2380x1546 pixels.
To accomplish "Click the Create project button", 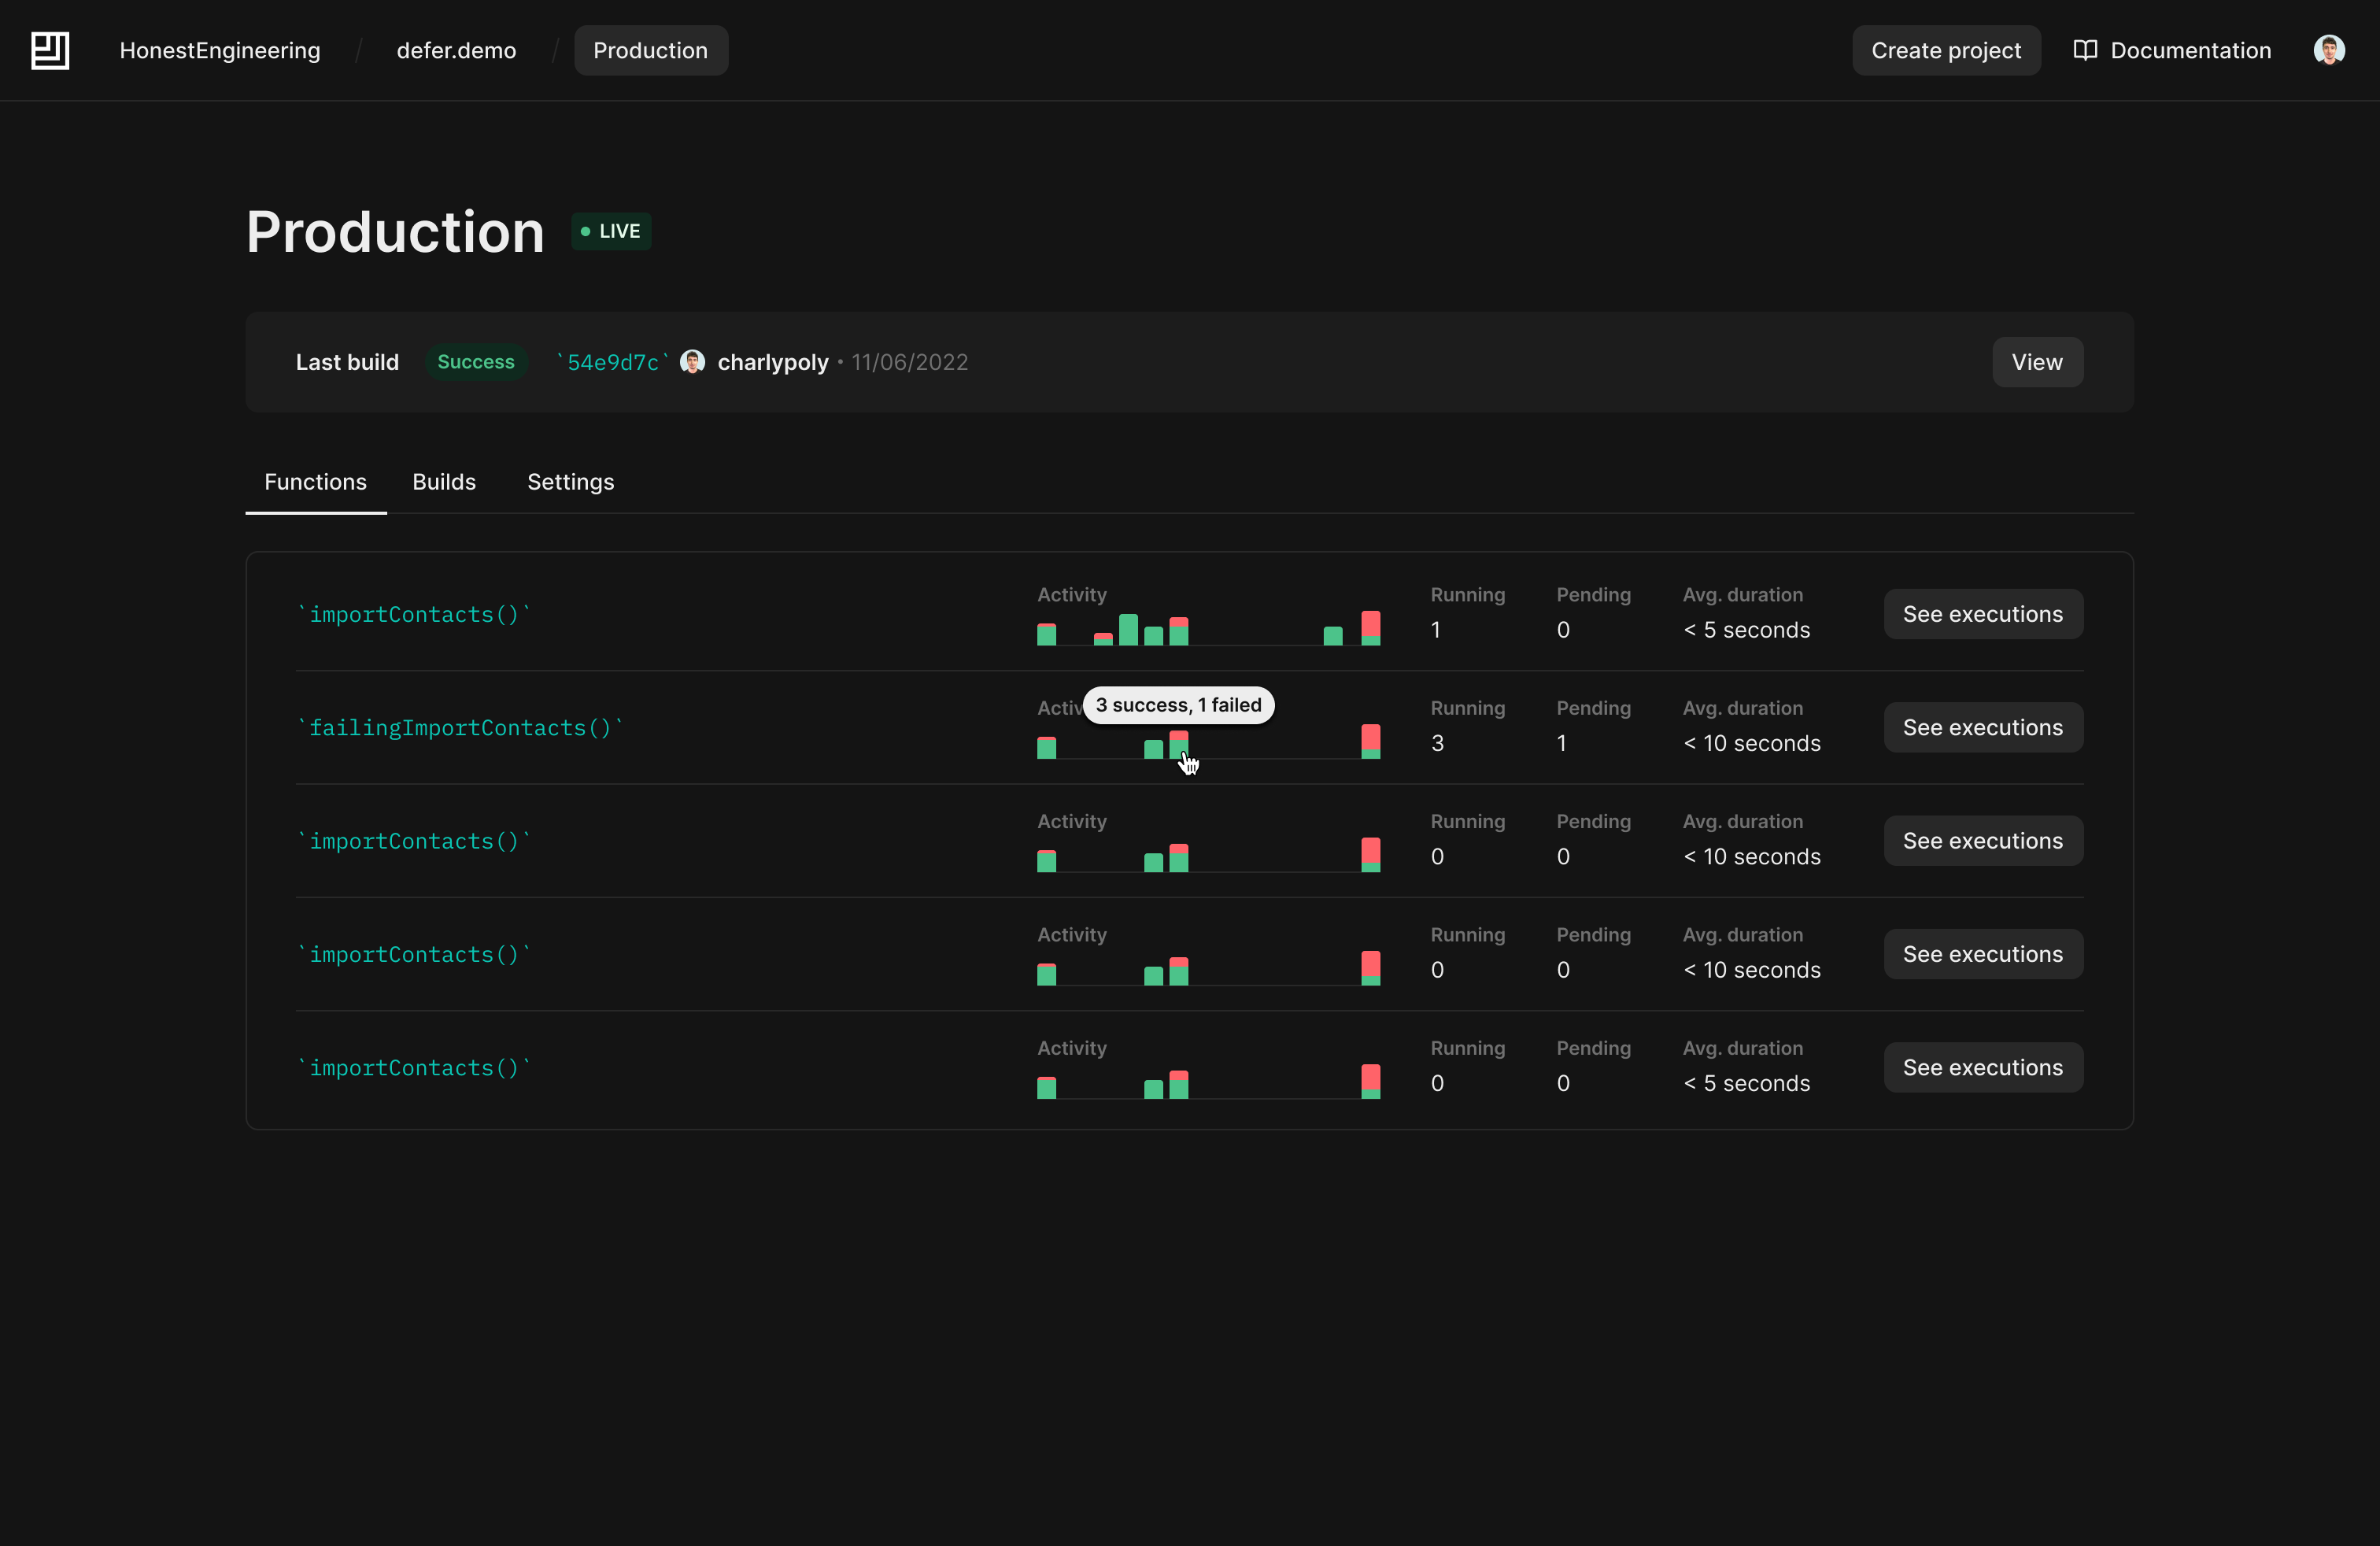I will (1946, 50).
